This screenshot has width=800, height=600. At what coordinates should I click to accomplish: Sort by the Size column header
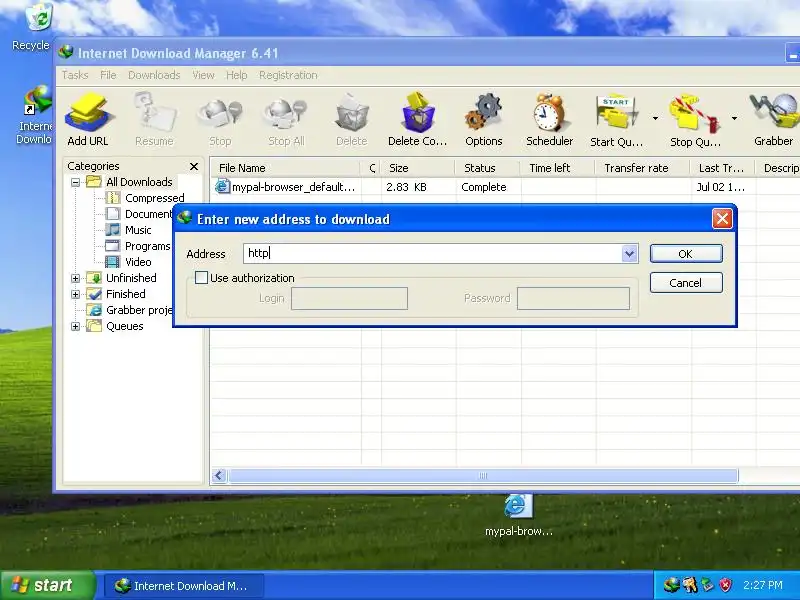(417, 168)
